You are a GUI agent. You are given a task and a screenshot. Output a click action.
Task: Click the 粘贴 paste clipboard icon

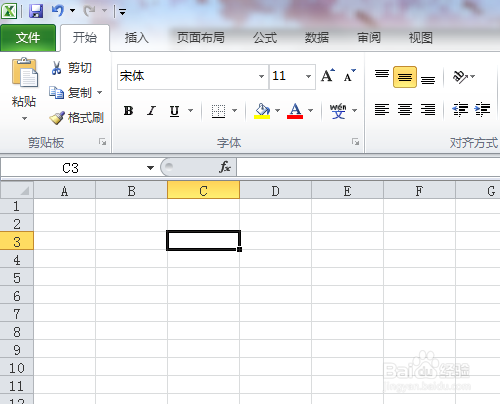tap(24, 73)
